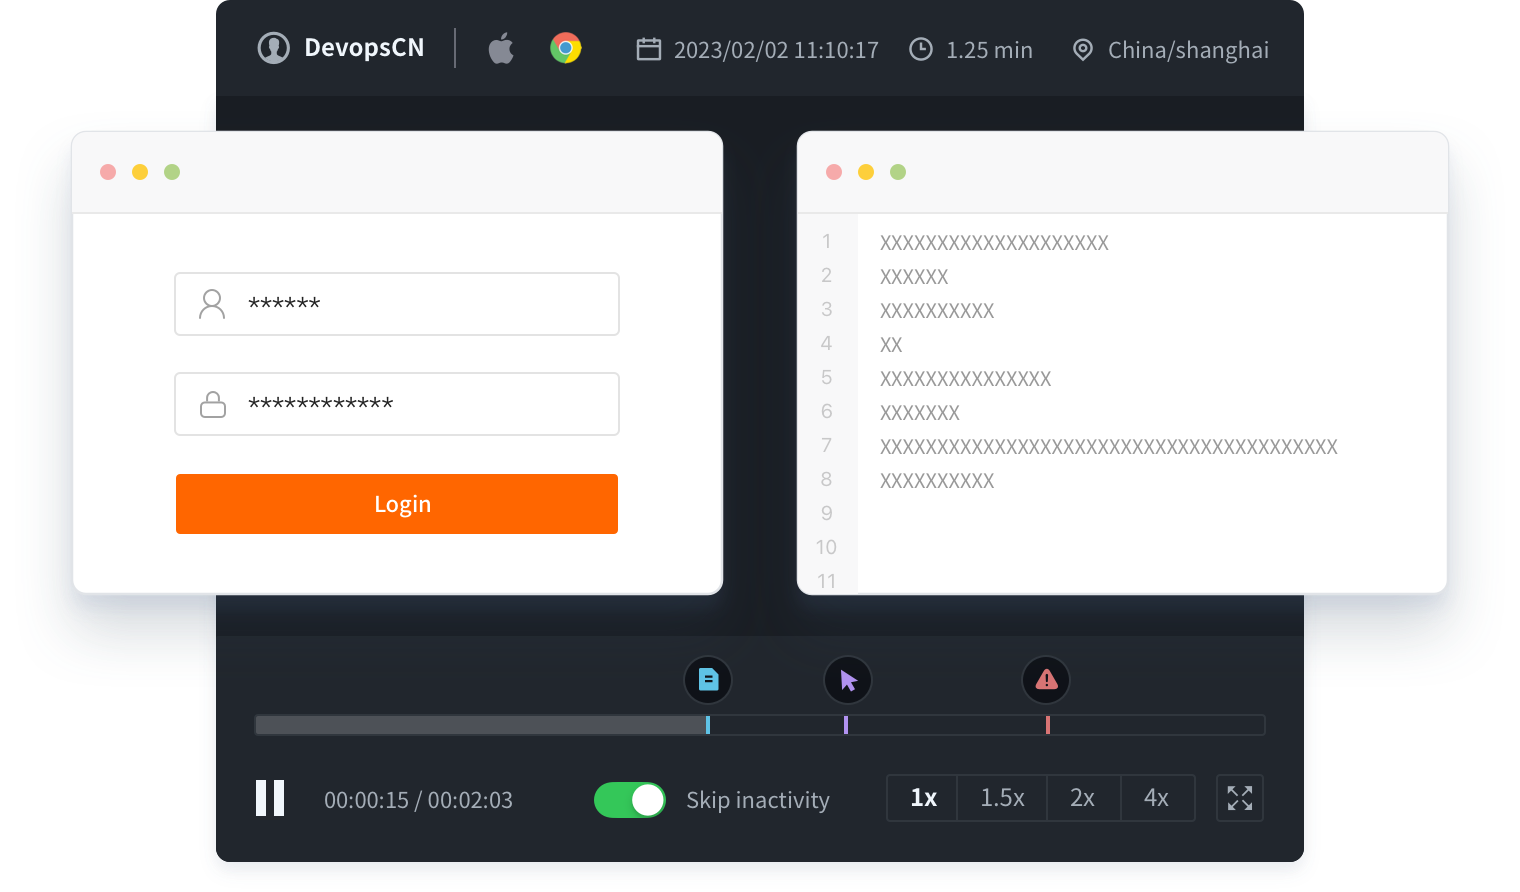
Task: Toggle the Skip inactivity switch
Action: (x=630, y=800)
